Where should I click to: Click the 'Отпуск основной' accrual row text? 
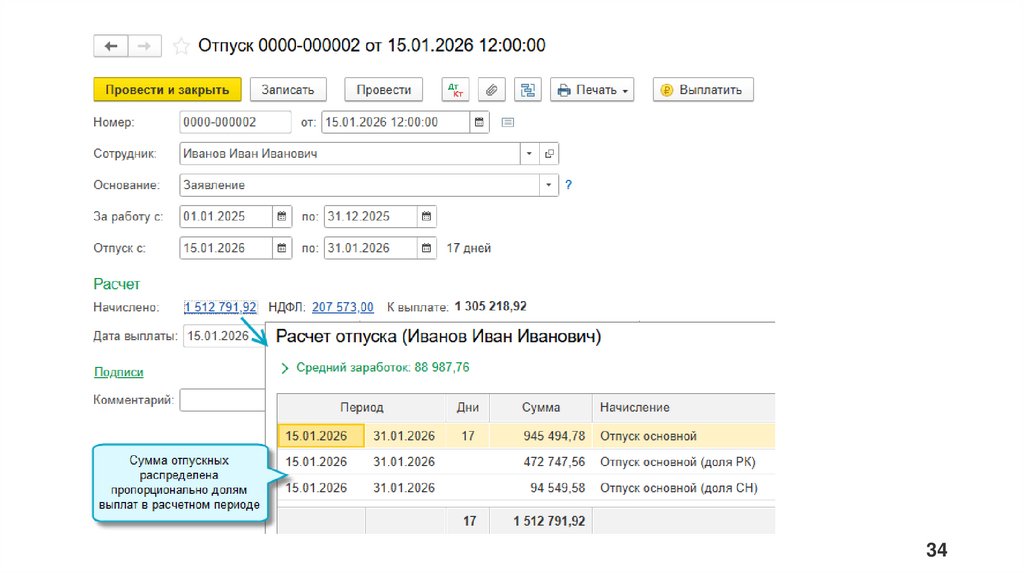[648, 436]
